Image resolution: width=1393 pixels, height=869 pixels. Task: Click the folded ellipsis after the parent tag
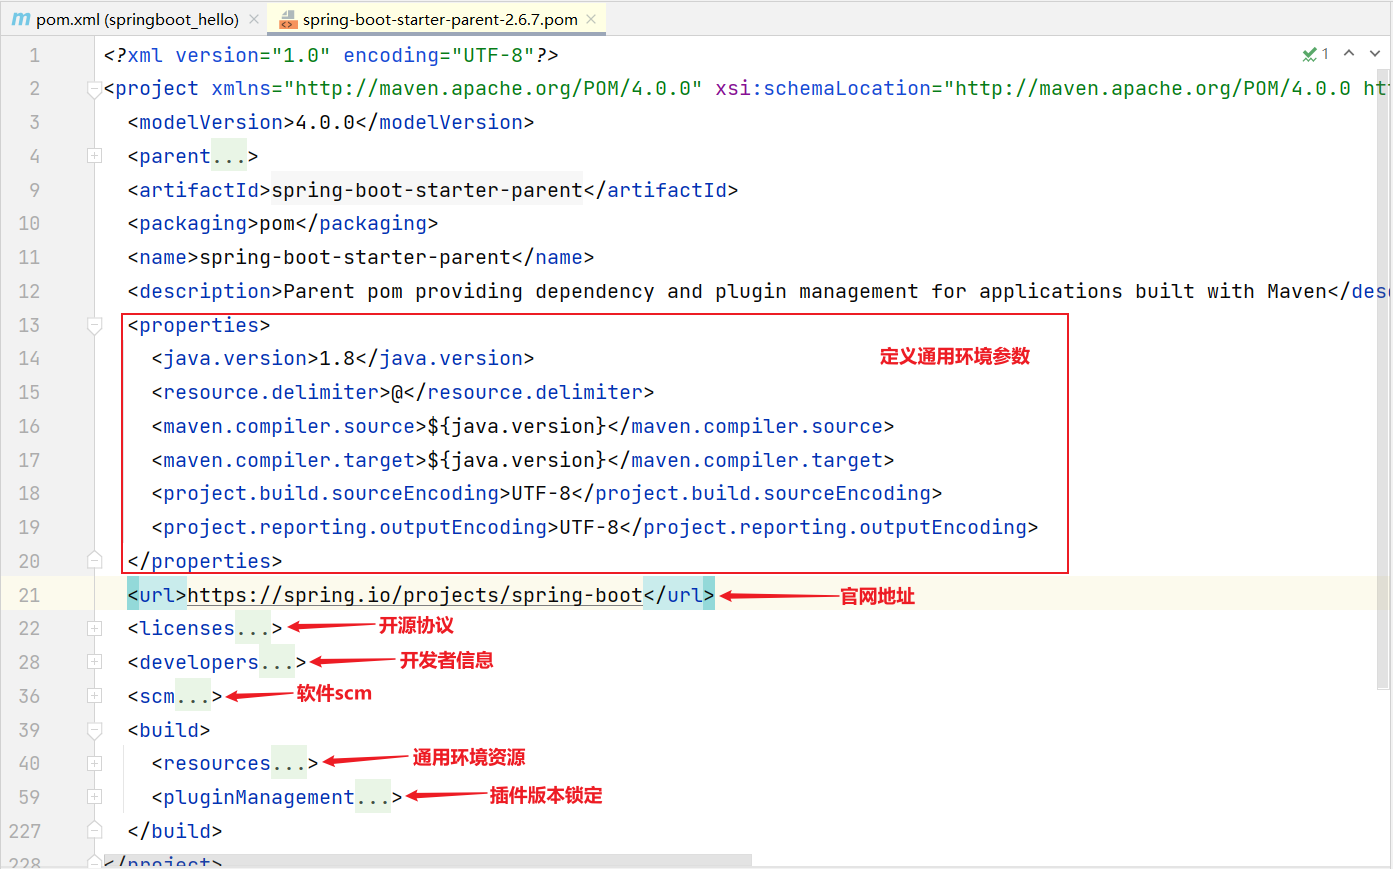(x=229, y=156)
